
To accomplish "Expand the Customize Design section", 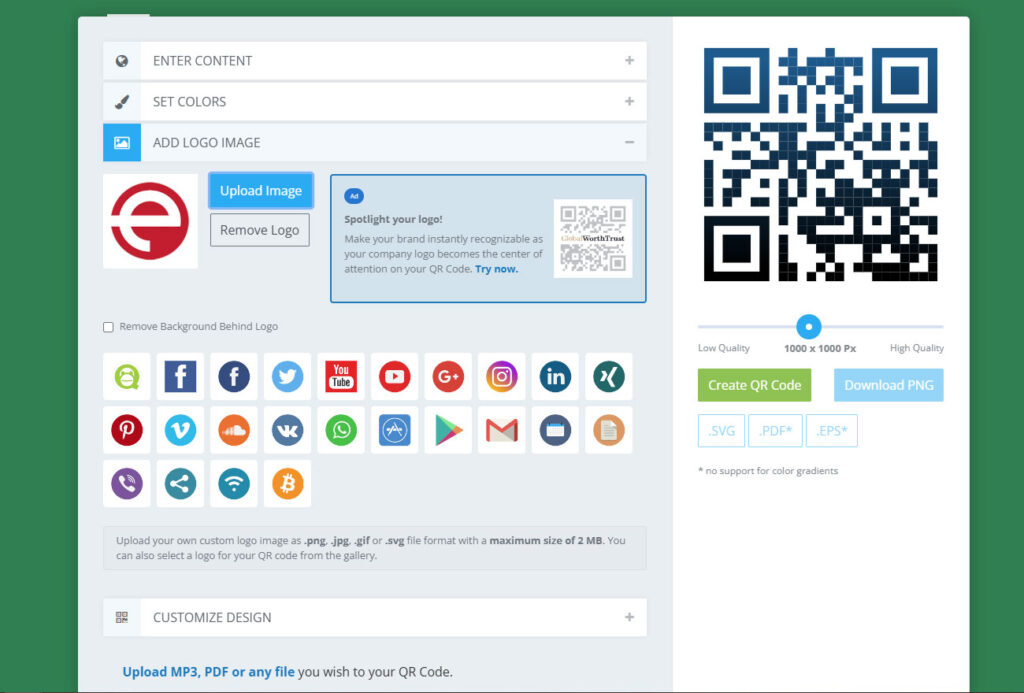I will (x=375, y=617).
